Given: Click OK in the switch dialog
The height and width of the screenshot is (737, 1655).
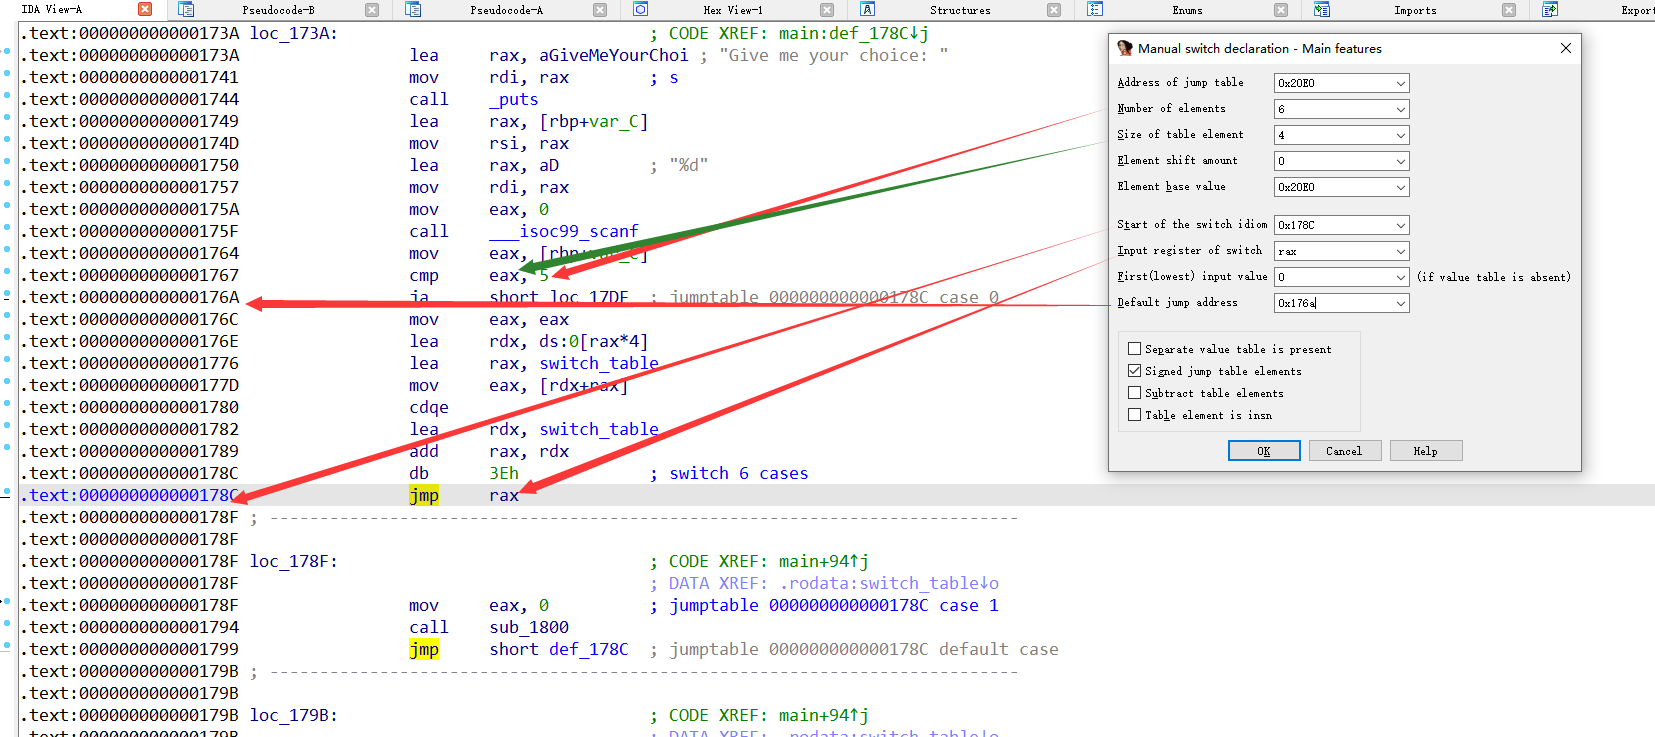Looking at the screenshot, I should (x=1264, y=451).
